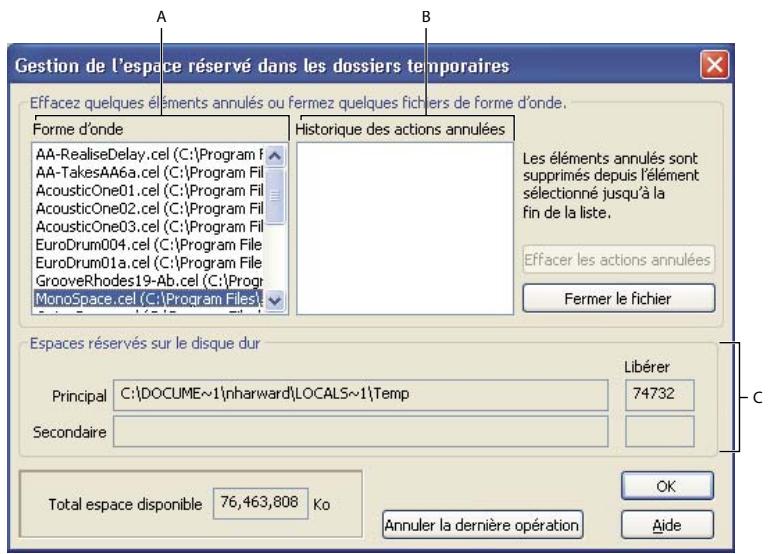
Task: Close the temporary folders dialog window
Action: [715, 65]
